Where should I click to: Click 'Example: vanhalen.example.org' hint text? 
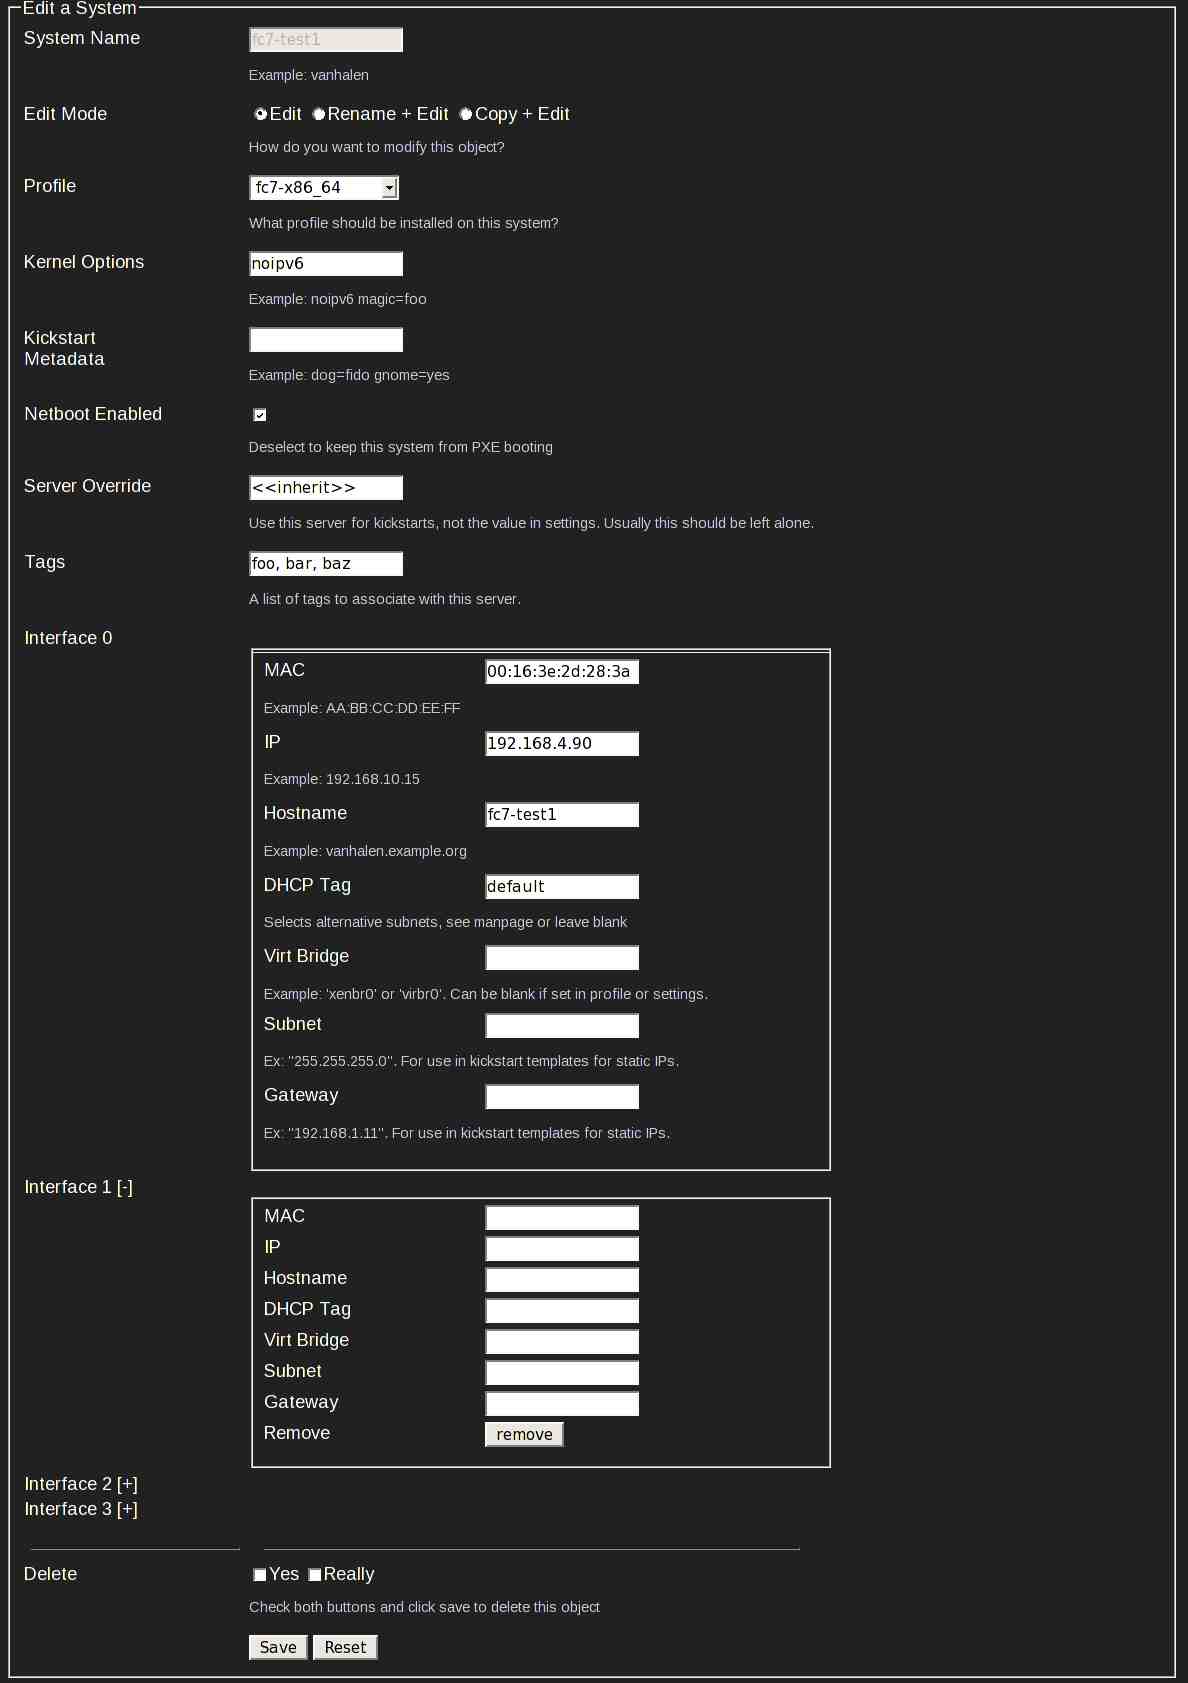coord(365,851)
